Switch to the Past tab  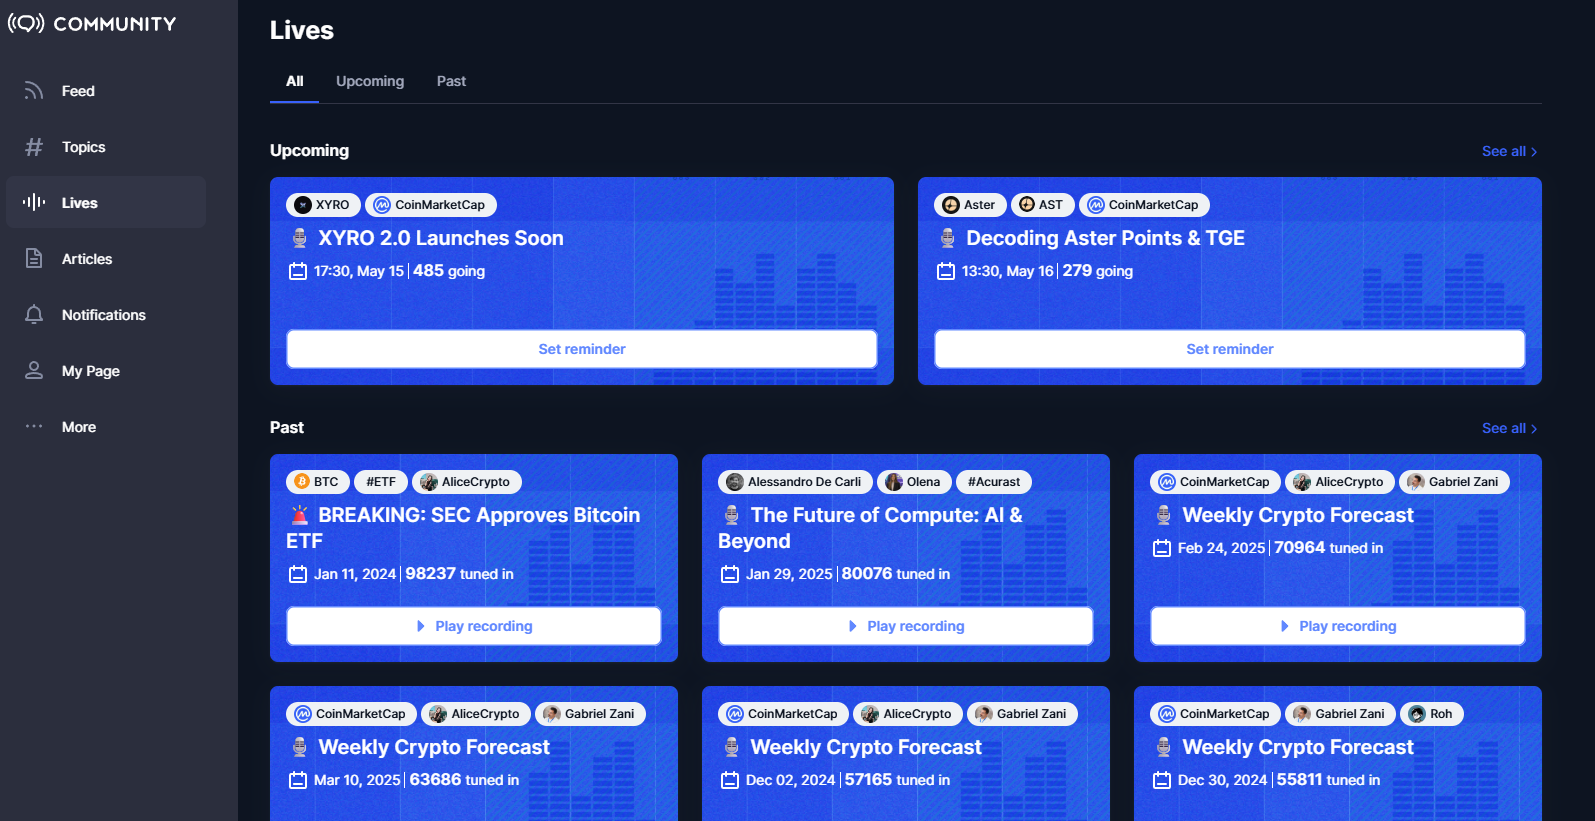point(451,81)
